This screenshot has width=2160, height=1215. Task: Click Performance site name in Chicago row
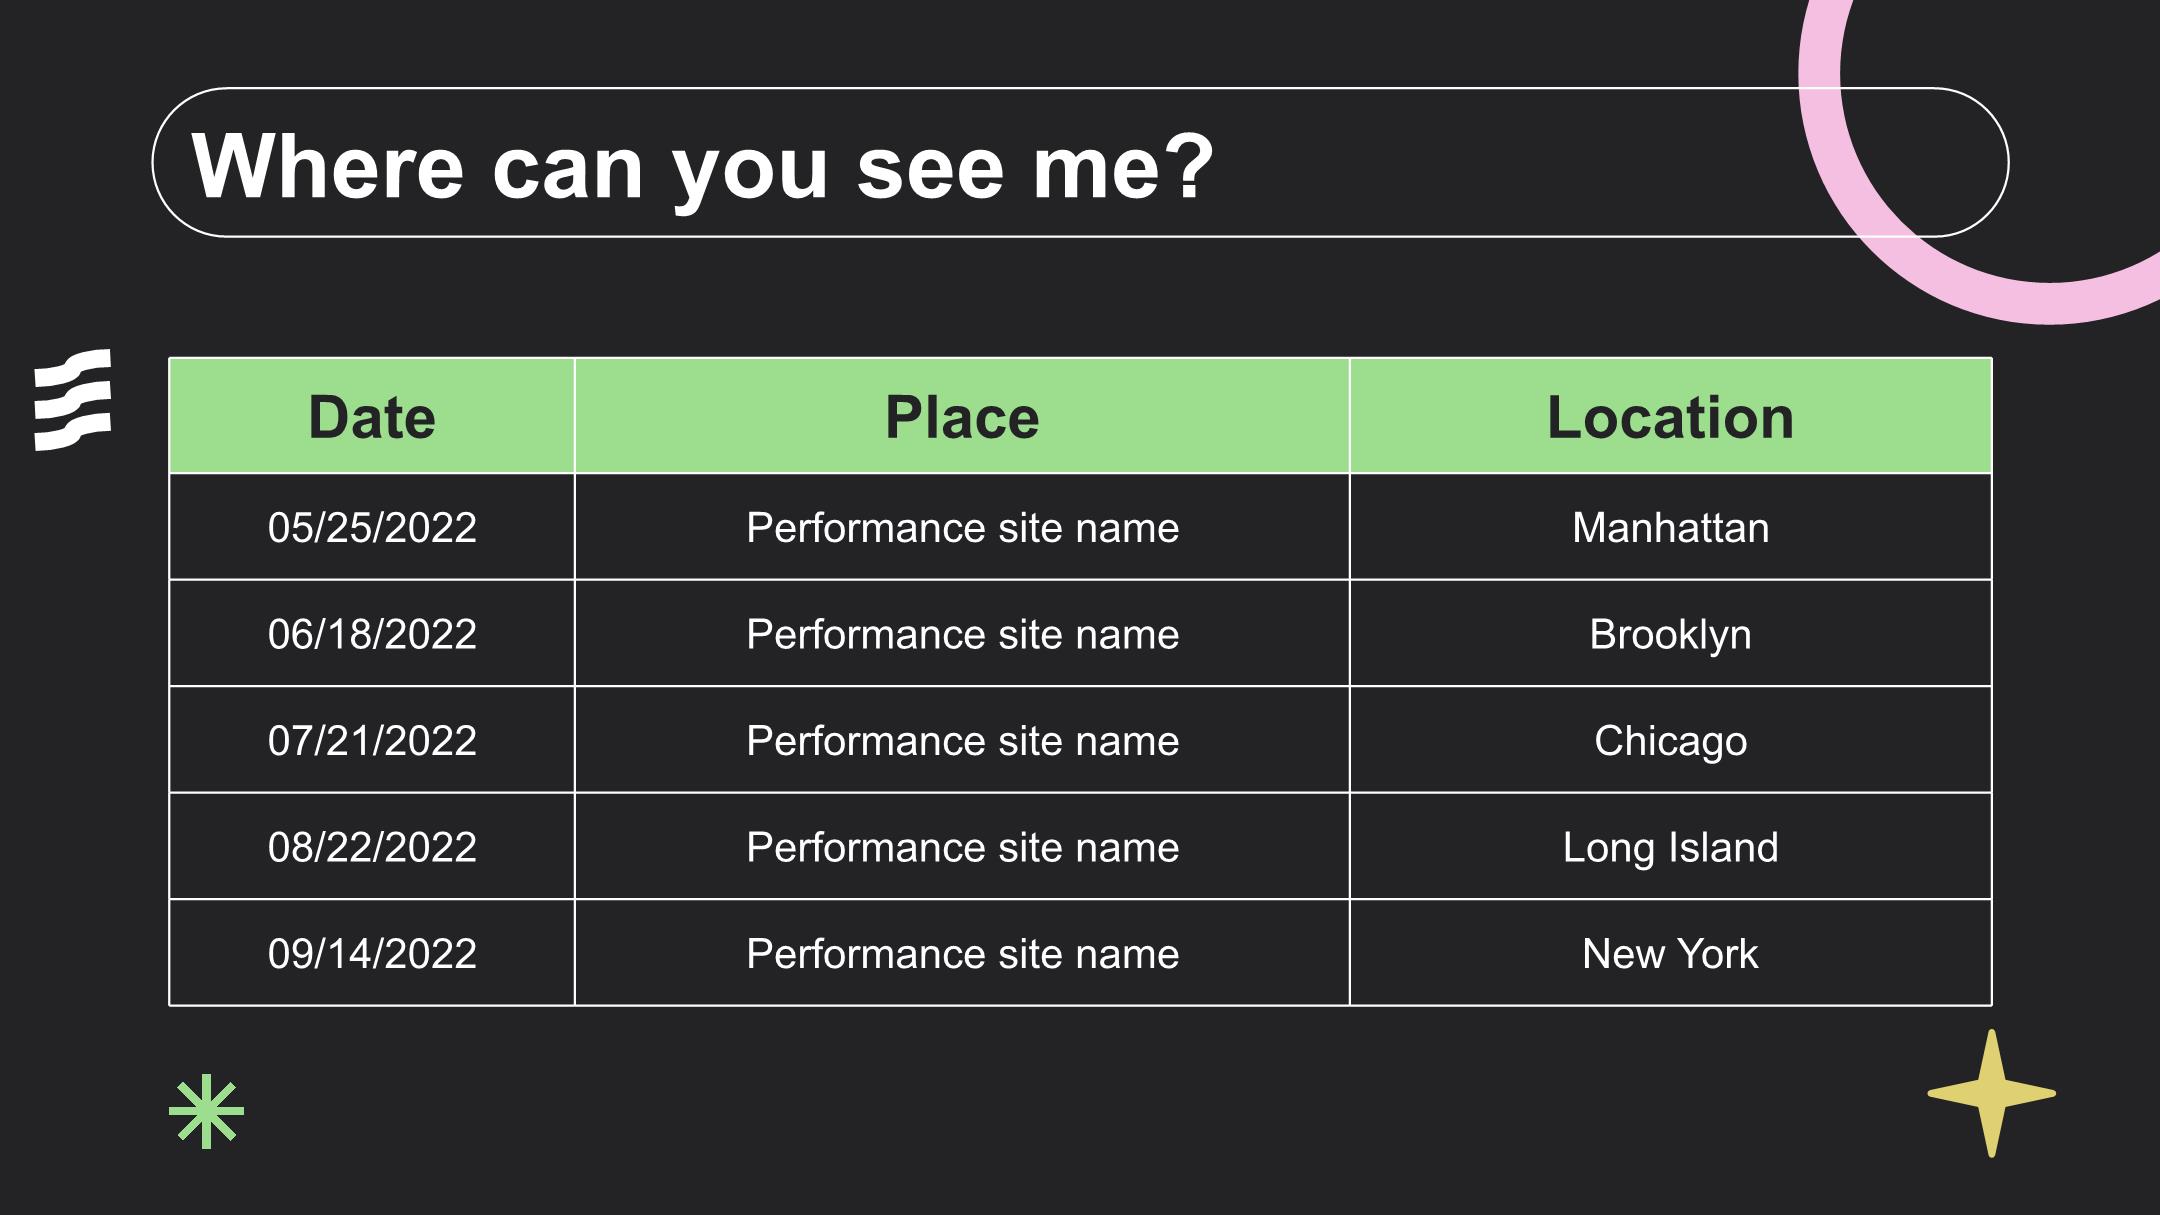(962, 740)
